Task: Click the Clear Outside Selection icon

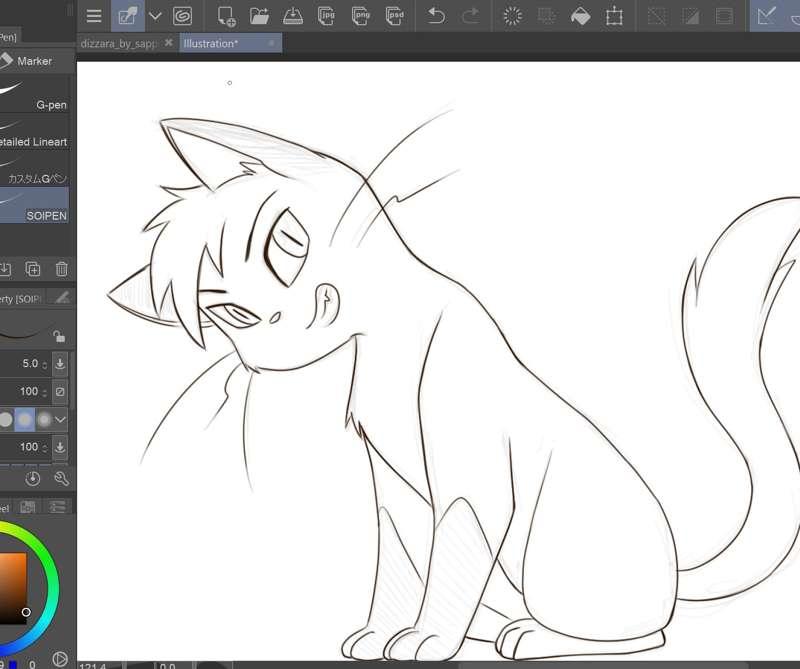Action: click(x=546, y=16)
